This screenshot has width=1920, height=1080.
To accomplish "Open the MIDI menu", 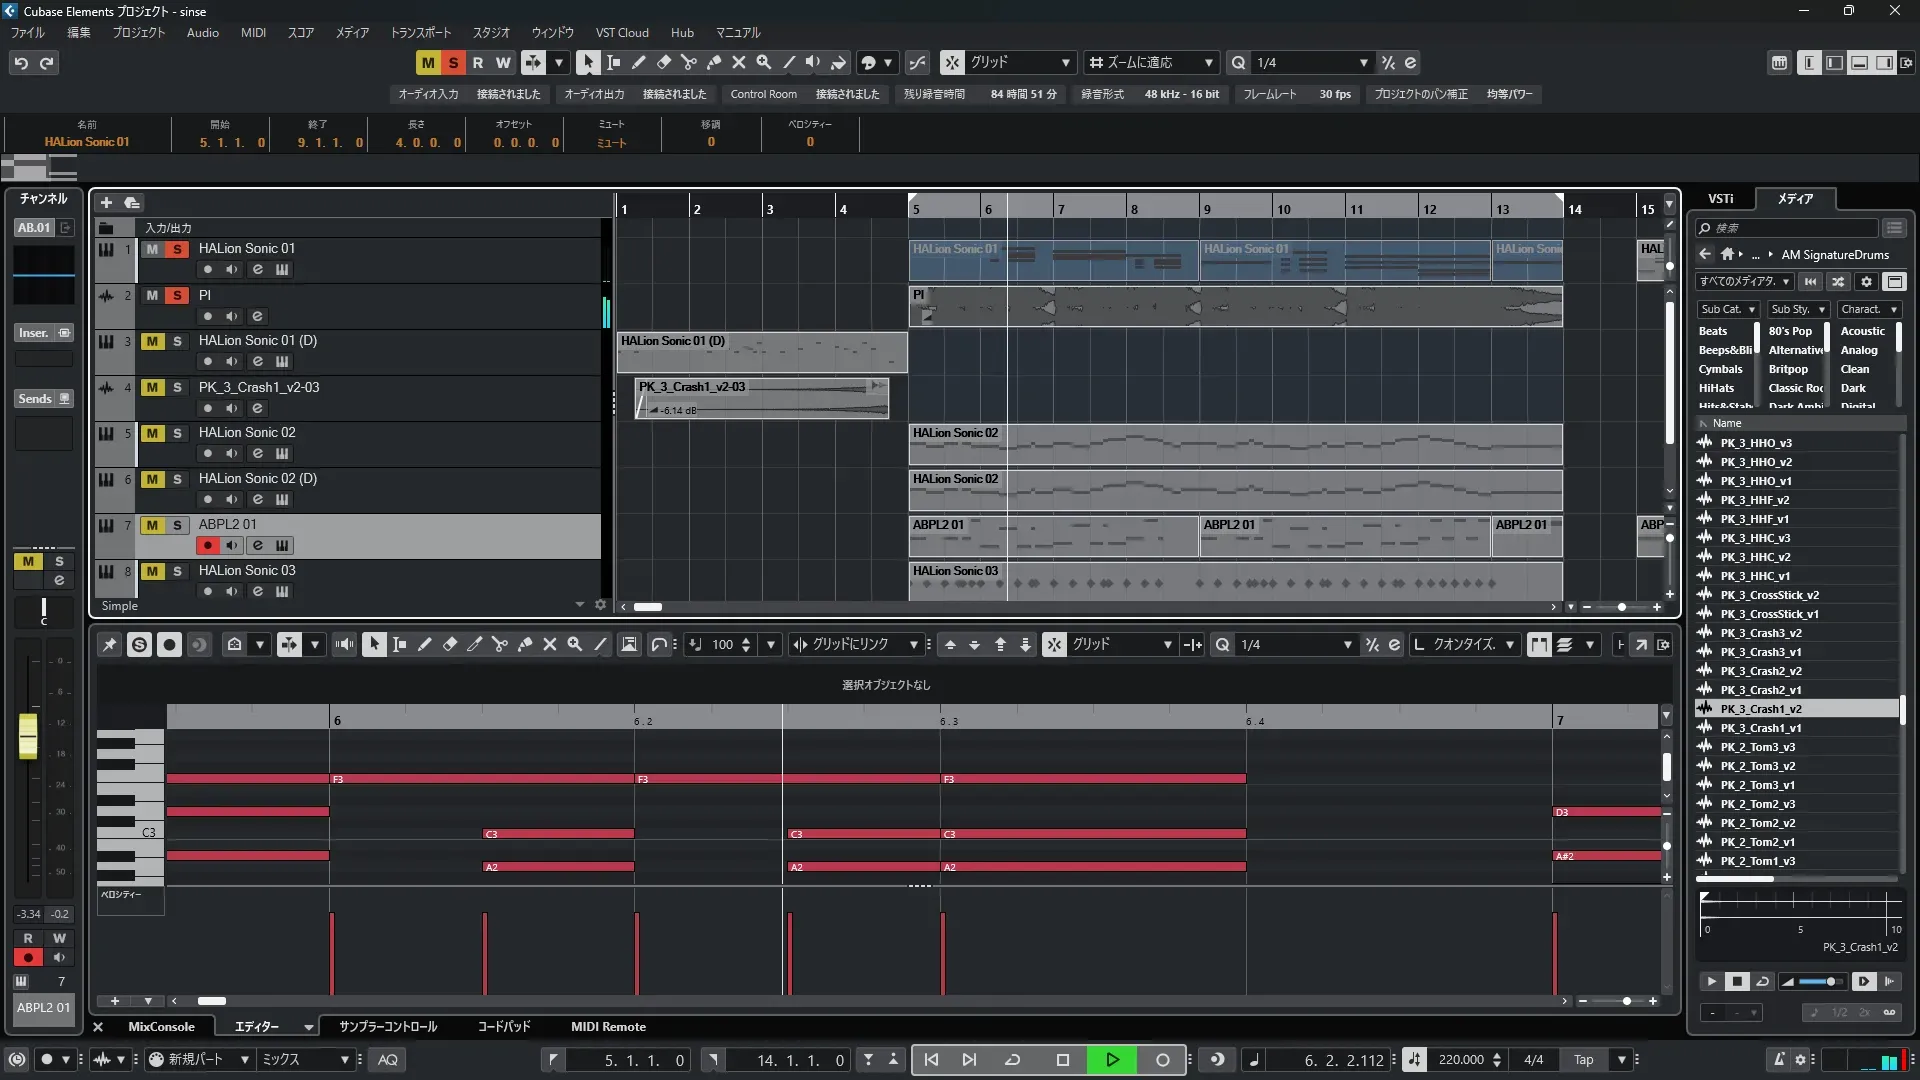I will 253,32.
